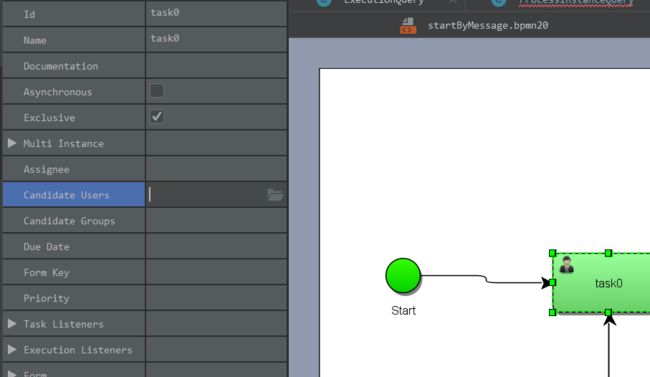
Task: Switch to the ExecutionQuery editor tab
Action: (383, 2)
